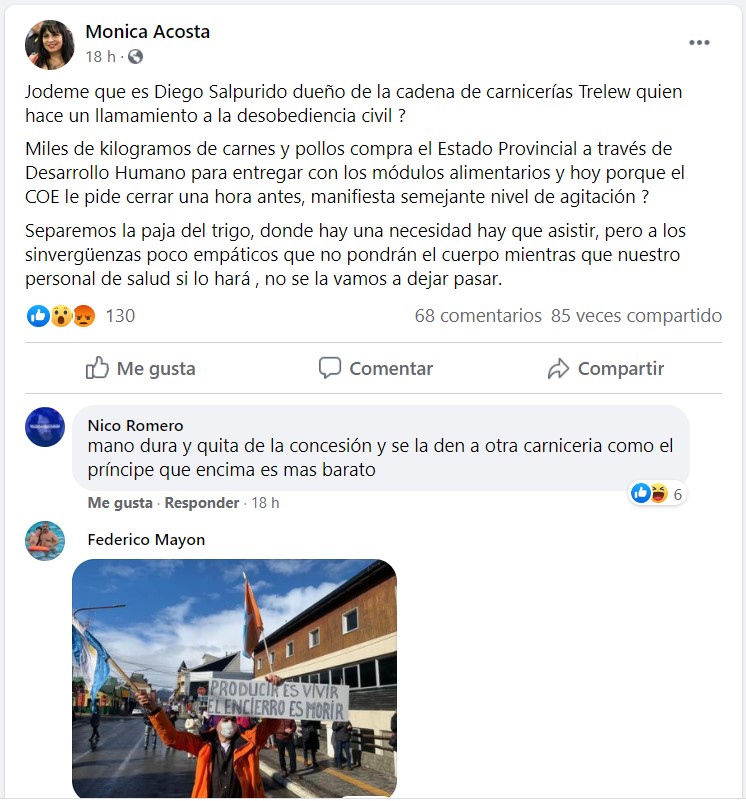The height and width of the screenshot is (801, 746).
Task: Open the three-dot post options menu
Action: point(699,42)
